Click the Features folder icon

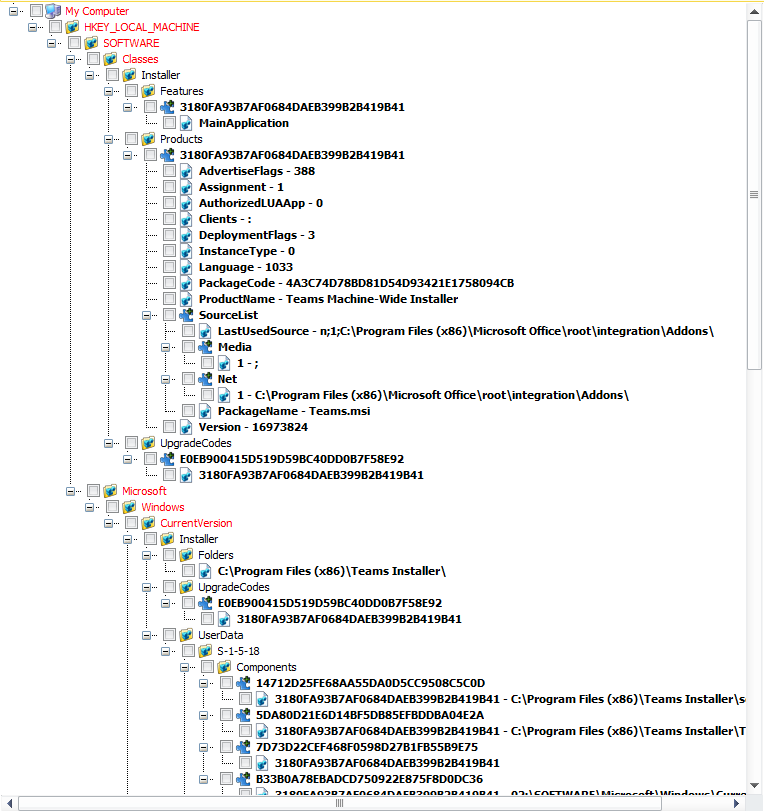click(x=148, y=91)
